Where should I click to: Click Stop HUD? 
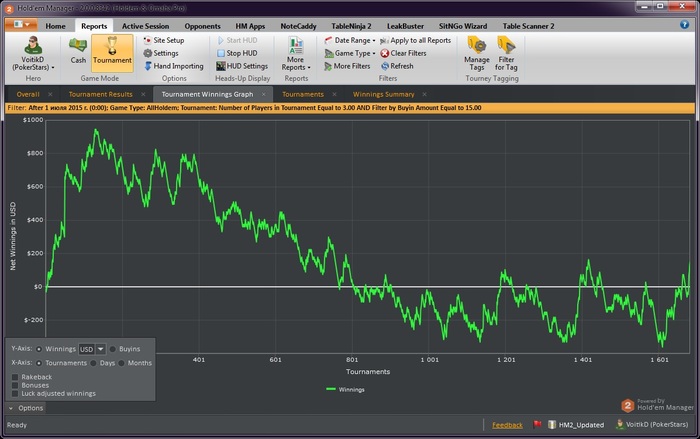(x=237, y=53)
